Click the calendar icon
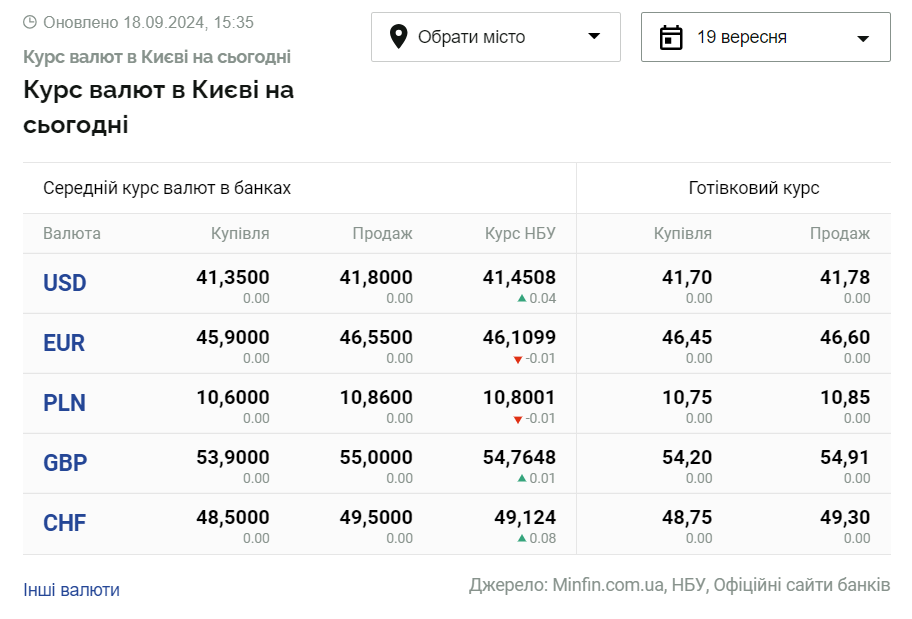This screenshot has width=912, height=619. point(671,37)
